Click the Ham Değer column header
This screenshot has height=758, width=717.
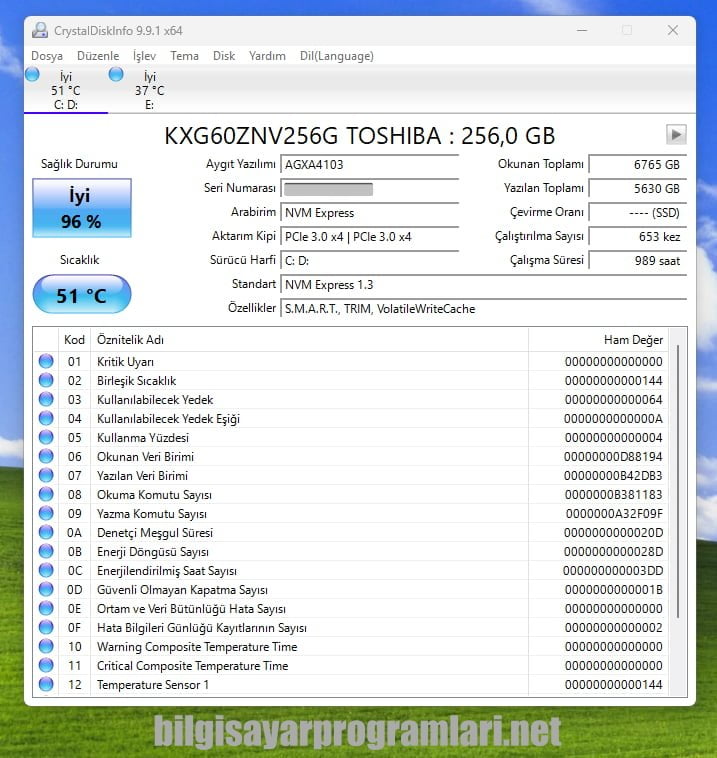(599, 340)
